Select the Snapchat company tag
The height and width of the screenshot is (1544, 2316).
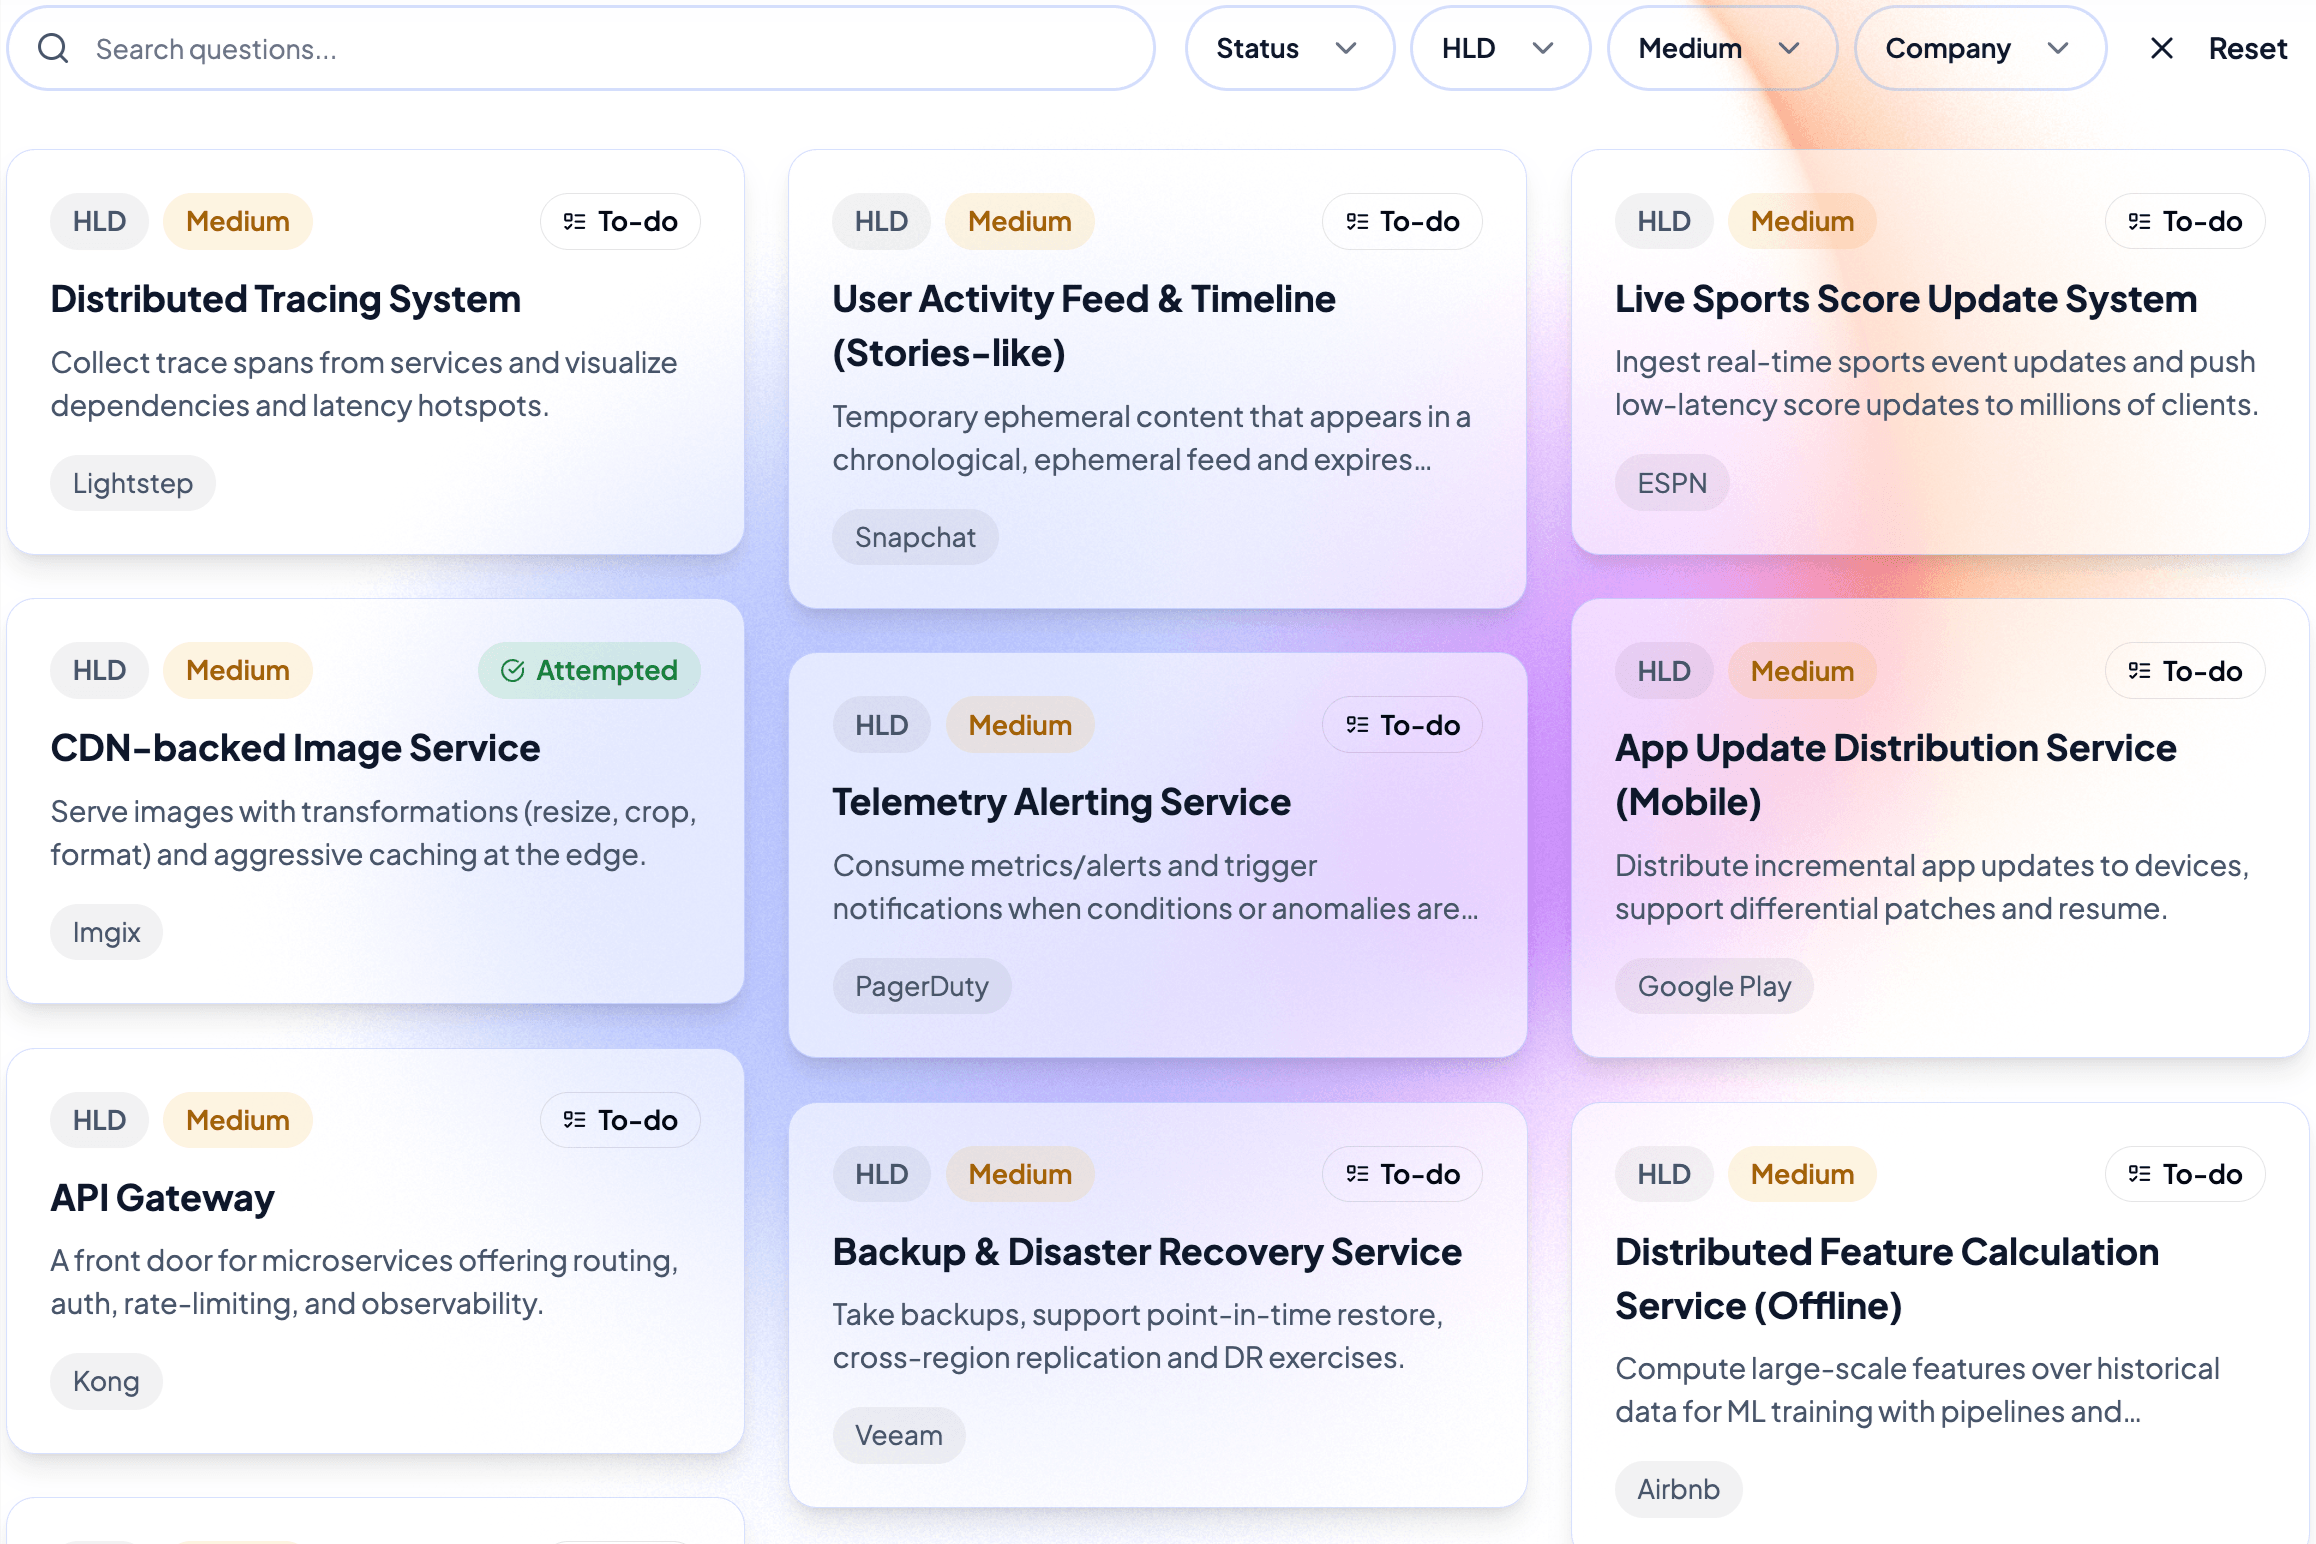(x=915, y=537)
